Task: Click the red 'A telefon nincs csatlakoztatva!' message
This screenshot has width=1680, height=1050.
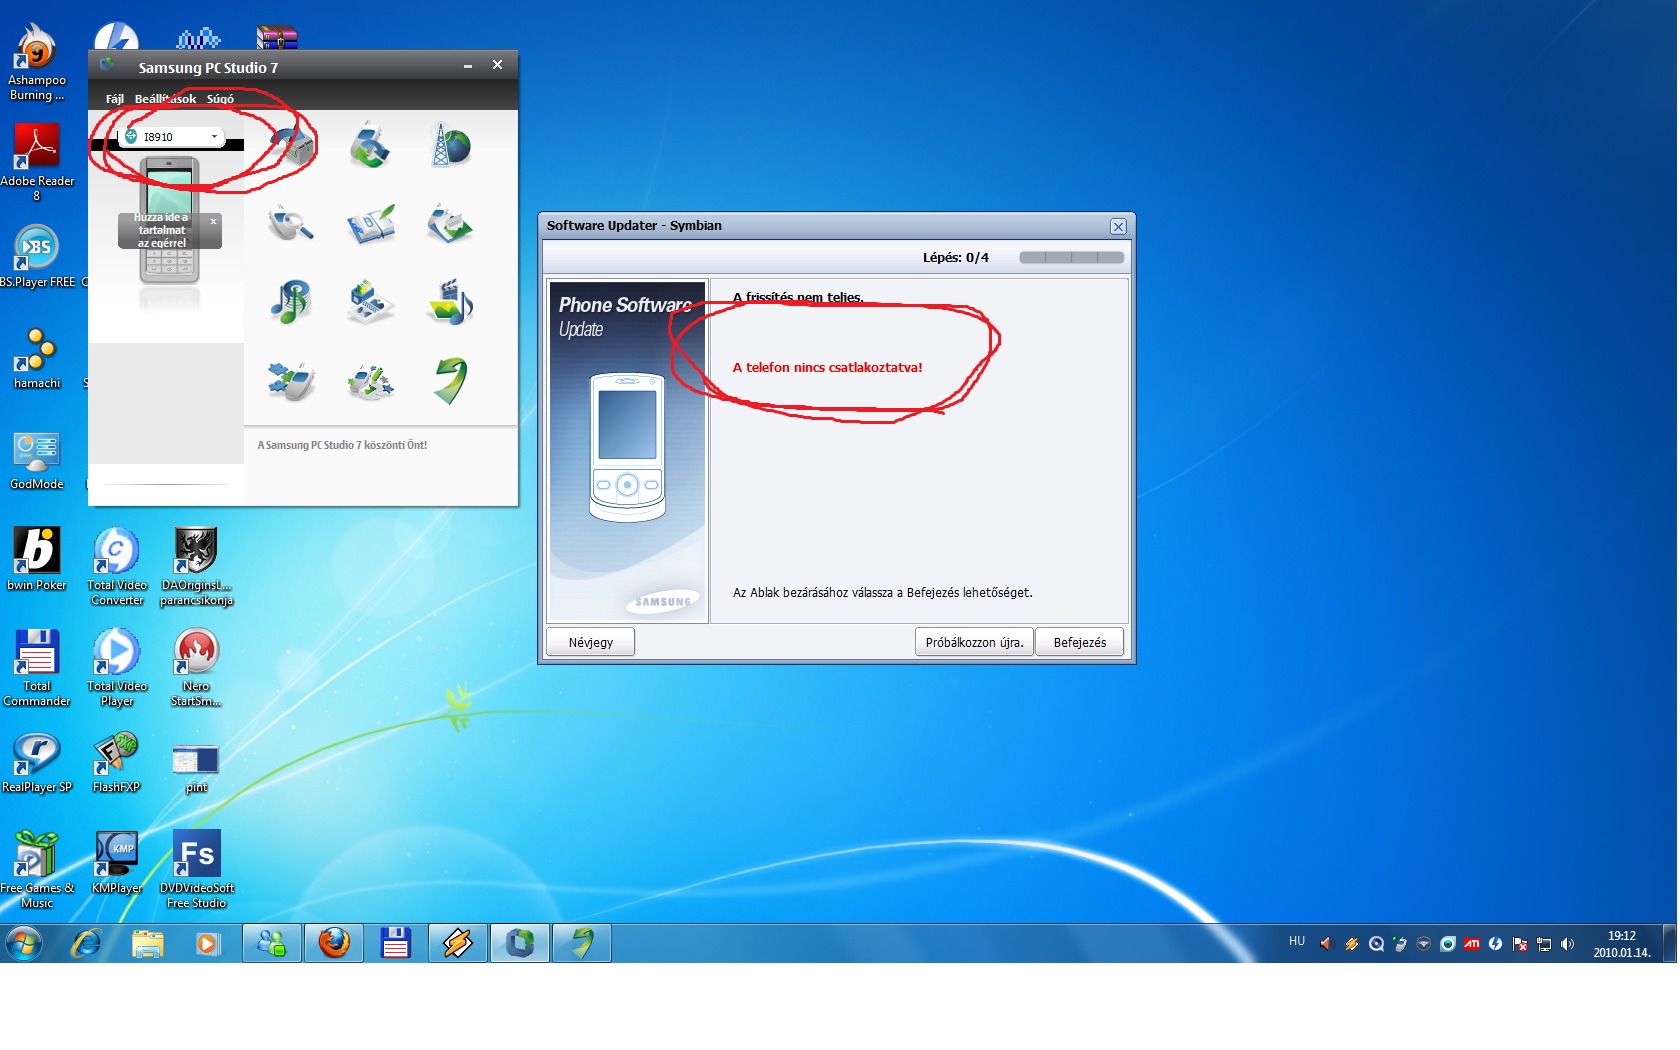Action: 827,367
